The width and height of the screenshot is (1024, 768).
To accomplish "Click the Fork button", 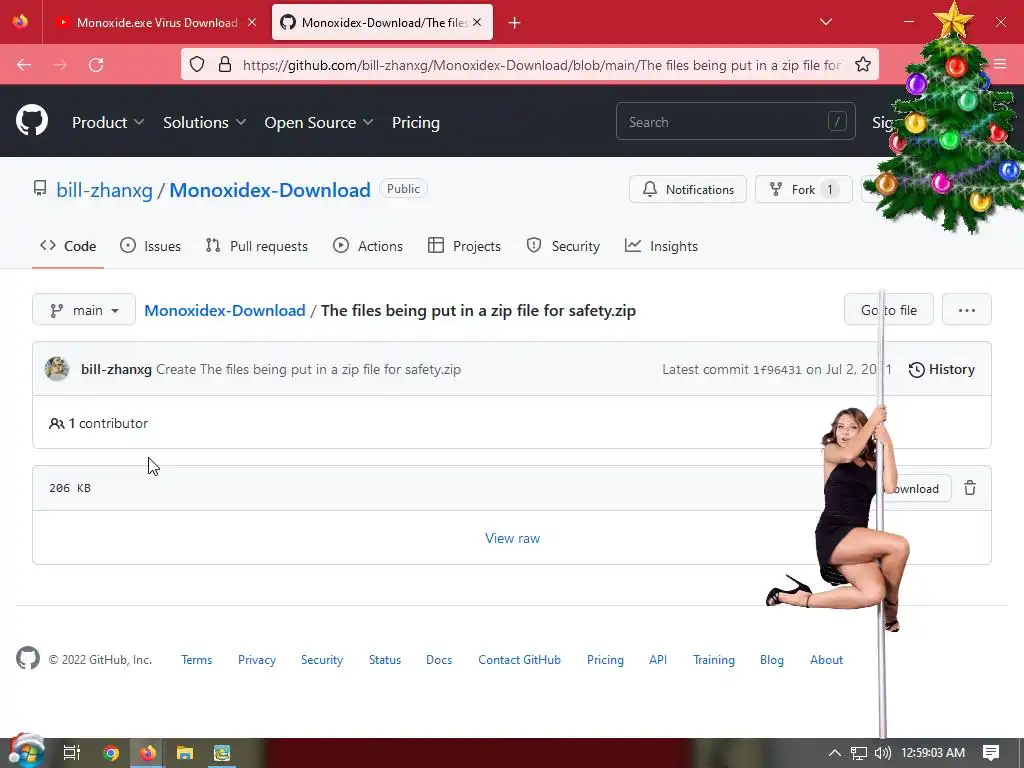I will tap(803, 189).
